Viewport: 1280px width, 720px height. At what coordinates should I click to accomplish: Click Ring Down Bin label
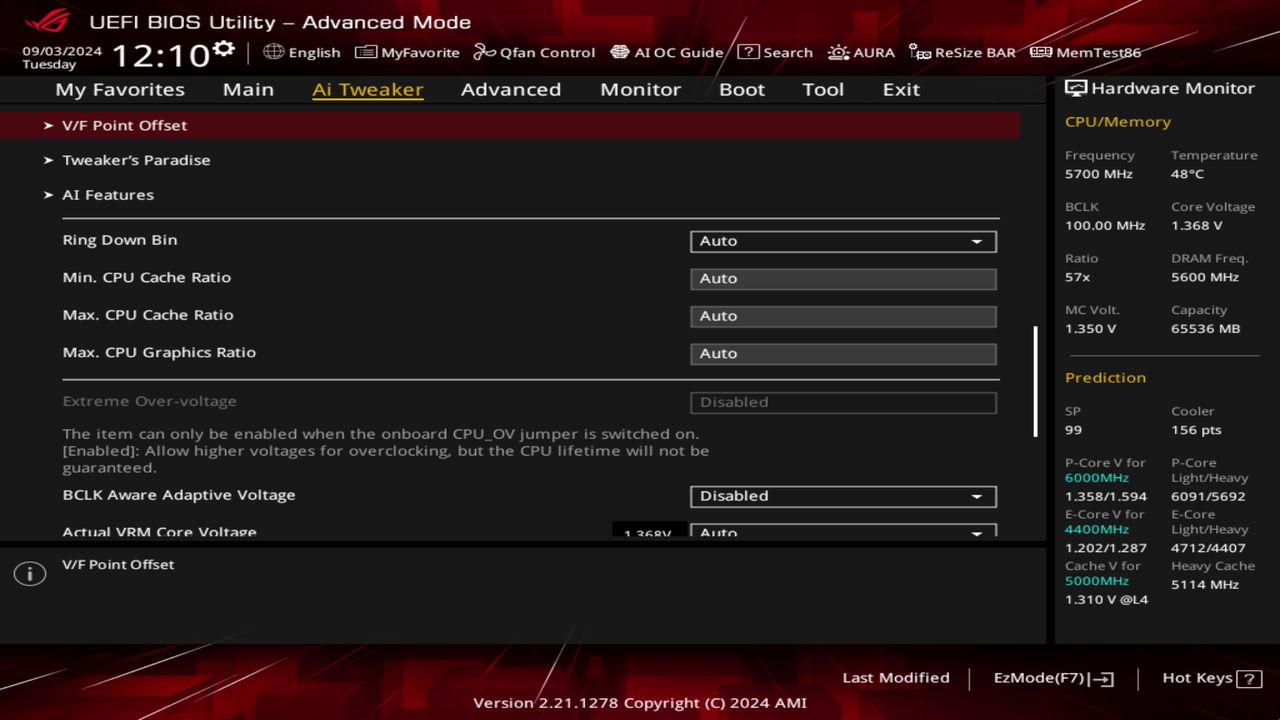tap(120, 240)
